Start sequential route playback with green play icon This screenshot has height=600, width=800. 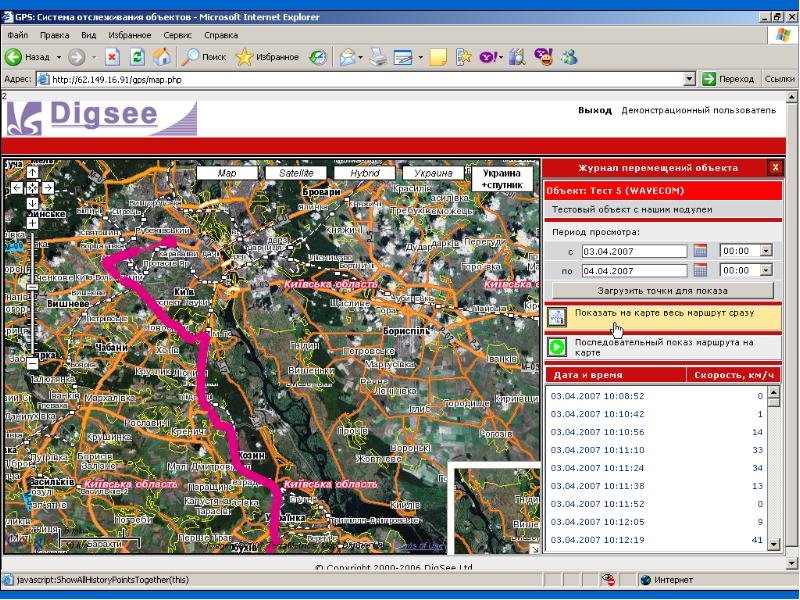pyautogui.click(x=557, y=346)
